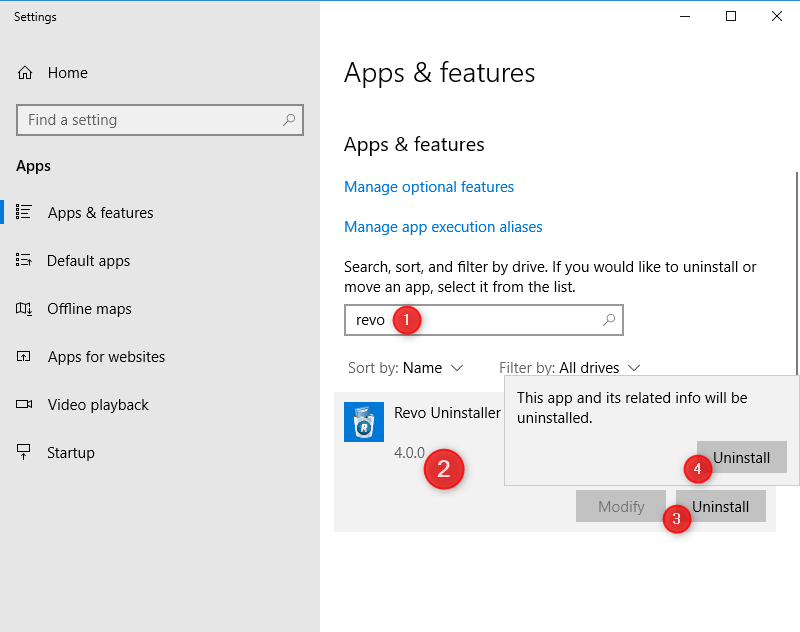Select the Revo Uninstaller list entry name
This screenshot has height=632, width=800.
(447, 413)
